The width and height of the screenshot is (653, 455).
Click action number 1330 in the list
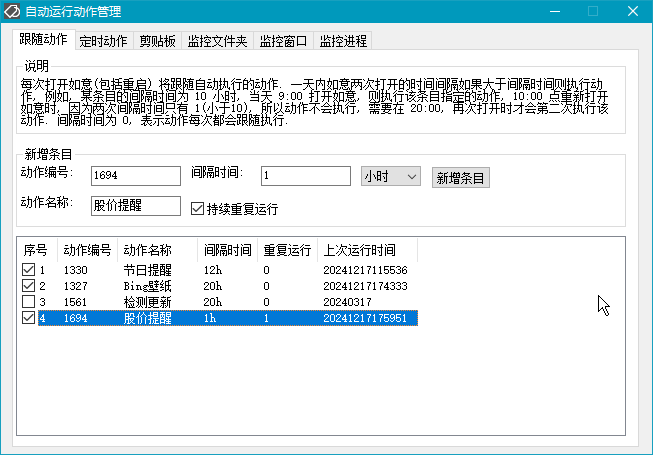(75, 270)
